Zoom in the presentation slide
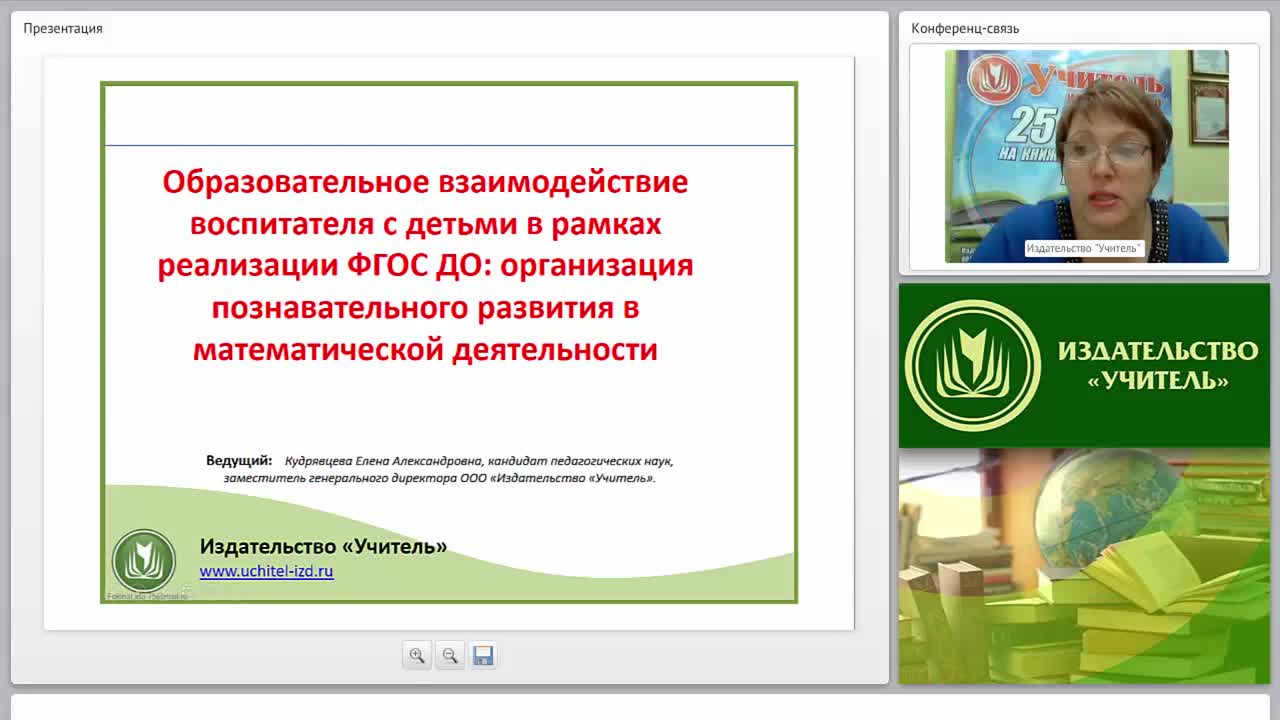The width and height of the screenshot is (1280, 720). (417, 655)
